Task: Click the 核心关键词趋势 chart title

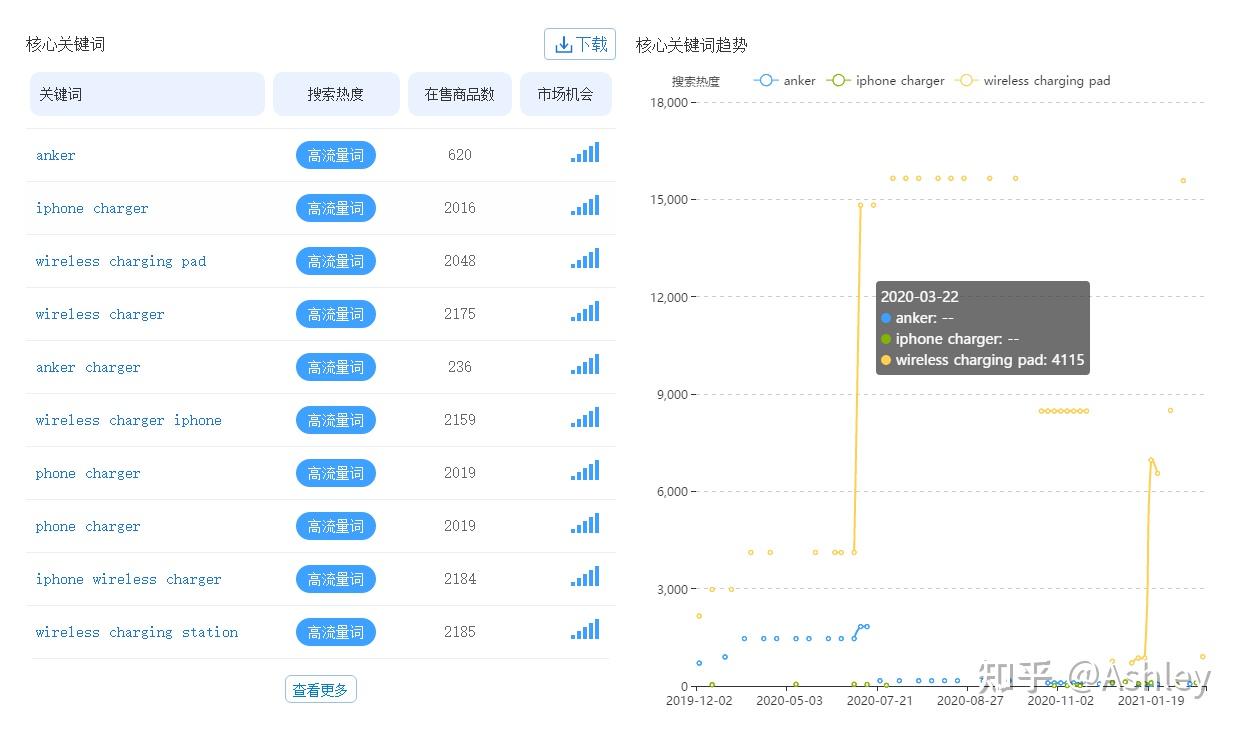Action: [692, 45]
